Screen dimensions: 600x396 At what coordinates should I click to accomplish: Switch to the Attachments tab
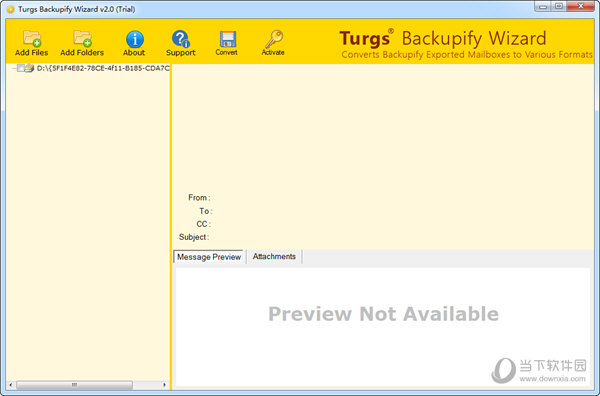[x=274, y=256]
